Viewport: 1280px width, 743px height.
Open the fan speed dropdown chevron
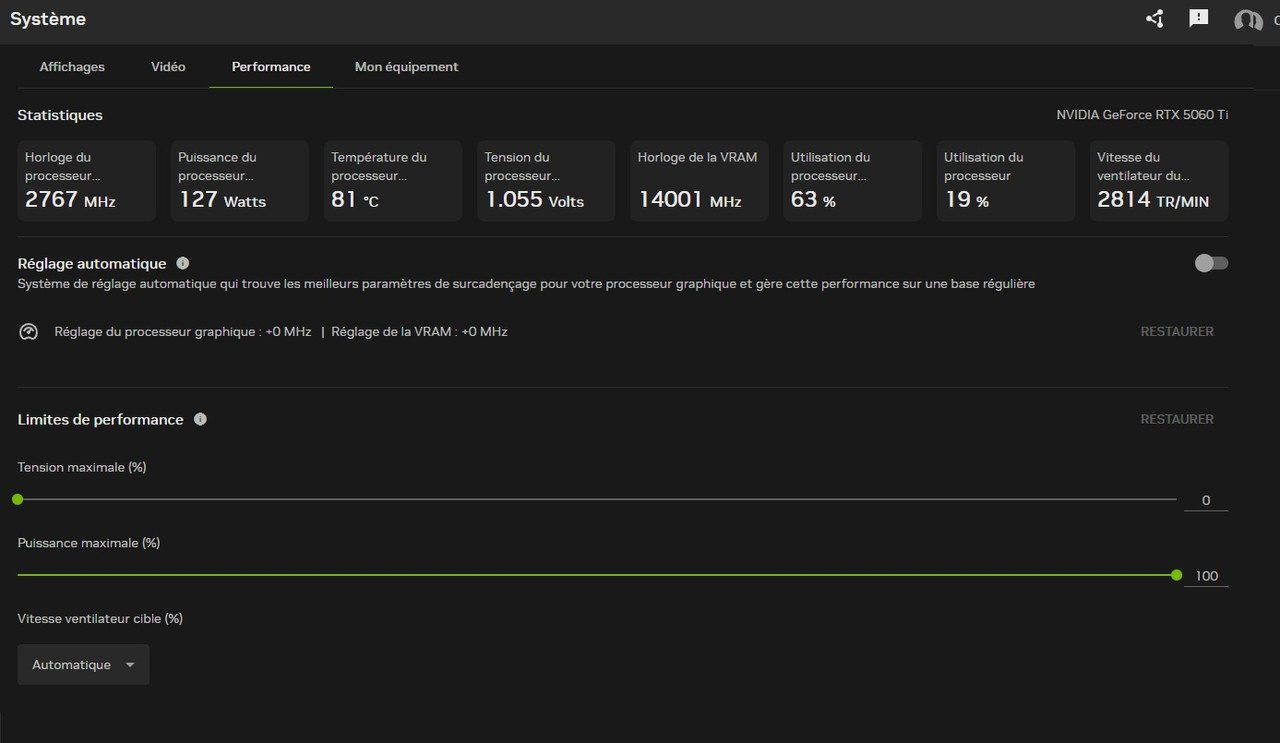pos(129,664)
